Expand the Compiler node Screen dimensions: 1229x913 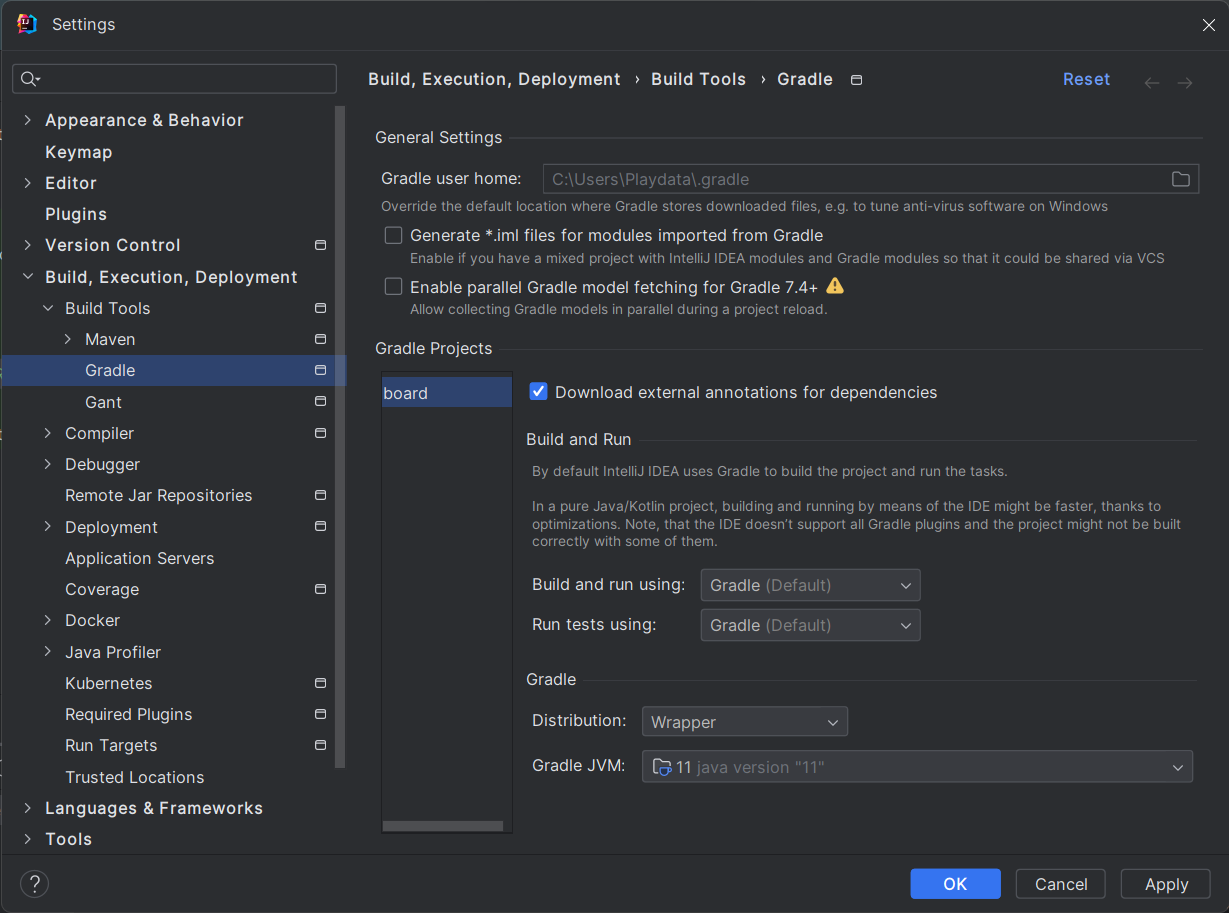pyautogui.click(x=47, y=433)
